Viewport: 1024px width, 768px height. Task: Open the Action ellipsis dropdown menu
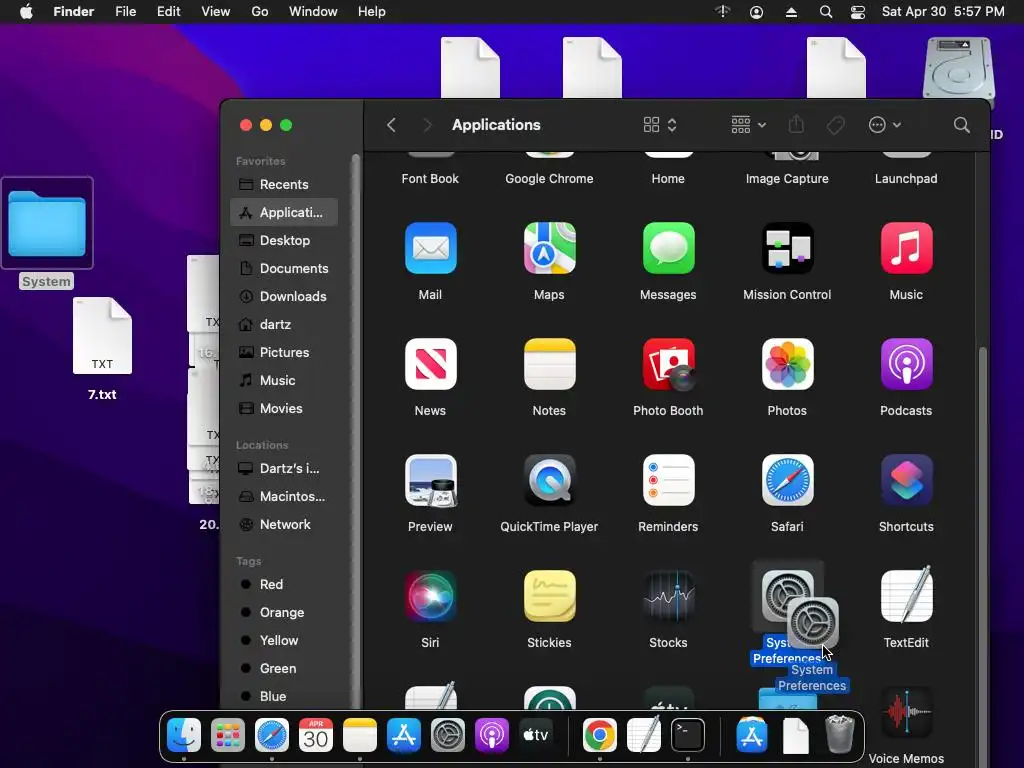click(885, 125)
